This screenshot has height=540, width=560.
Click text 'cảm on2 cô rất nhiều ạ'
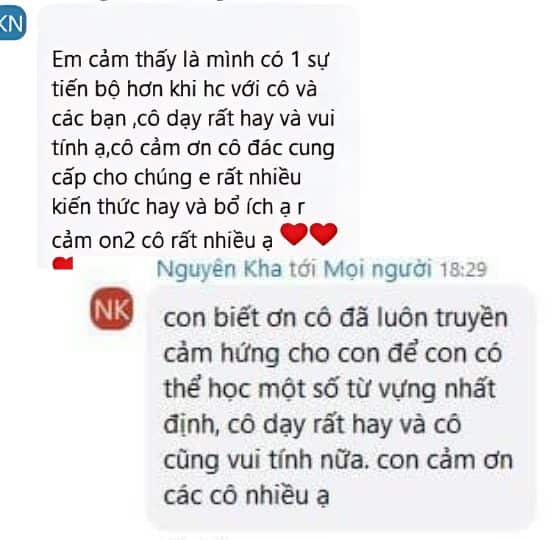(x=162, y=240)
